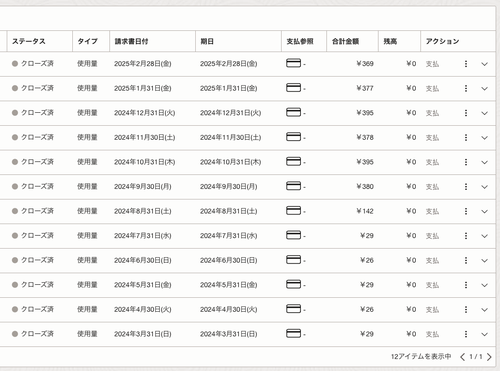Click credit card icon in 2025年2月28日 row
The width and height of the screenshot is (500, 371).
pos(293,63)
